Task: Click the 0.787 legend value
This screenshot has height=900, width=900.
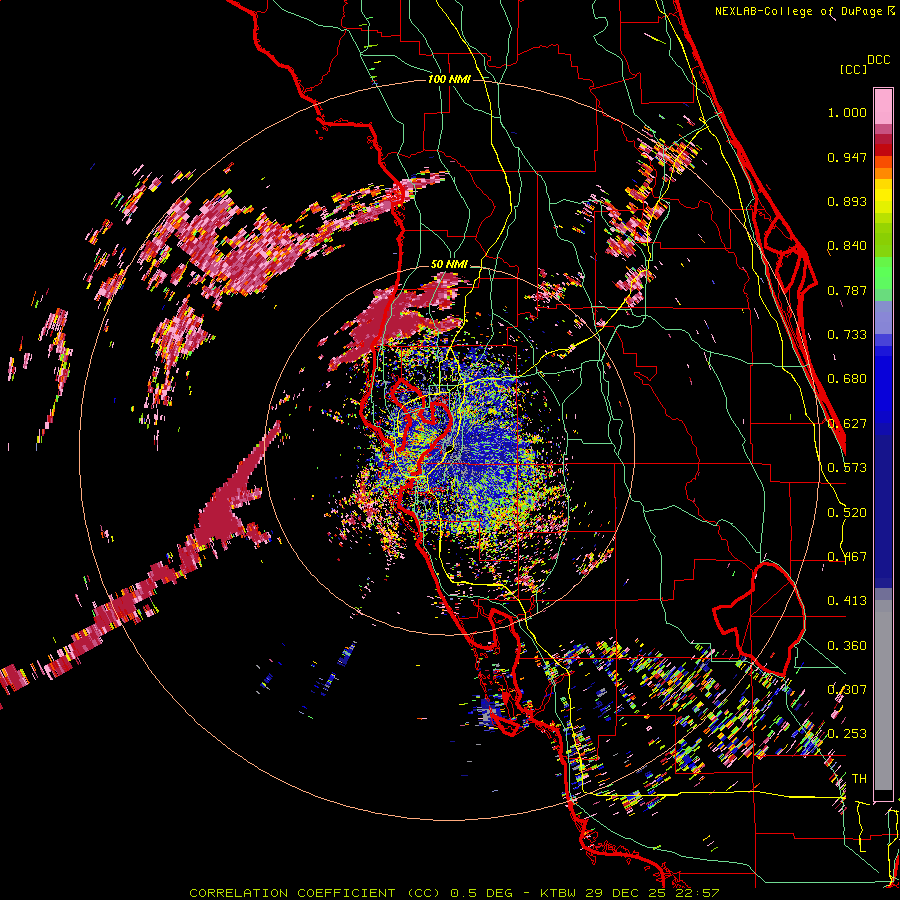Action: [x=847, y=290]
